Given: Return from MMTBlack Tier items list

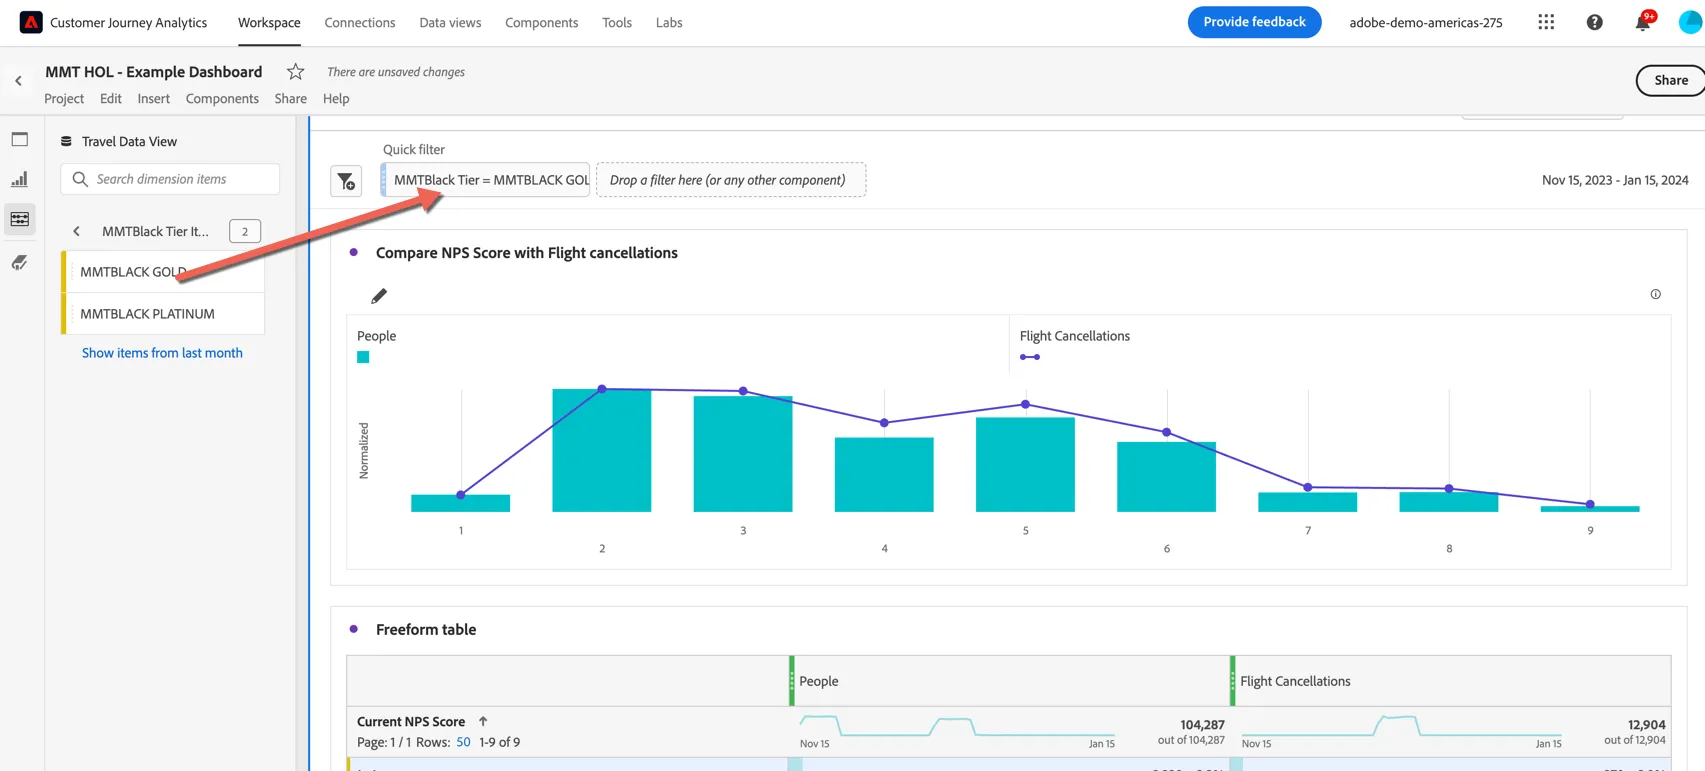Looking at the screenshot, I should (x=76, y=231).
